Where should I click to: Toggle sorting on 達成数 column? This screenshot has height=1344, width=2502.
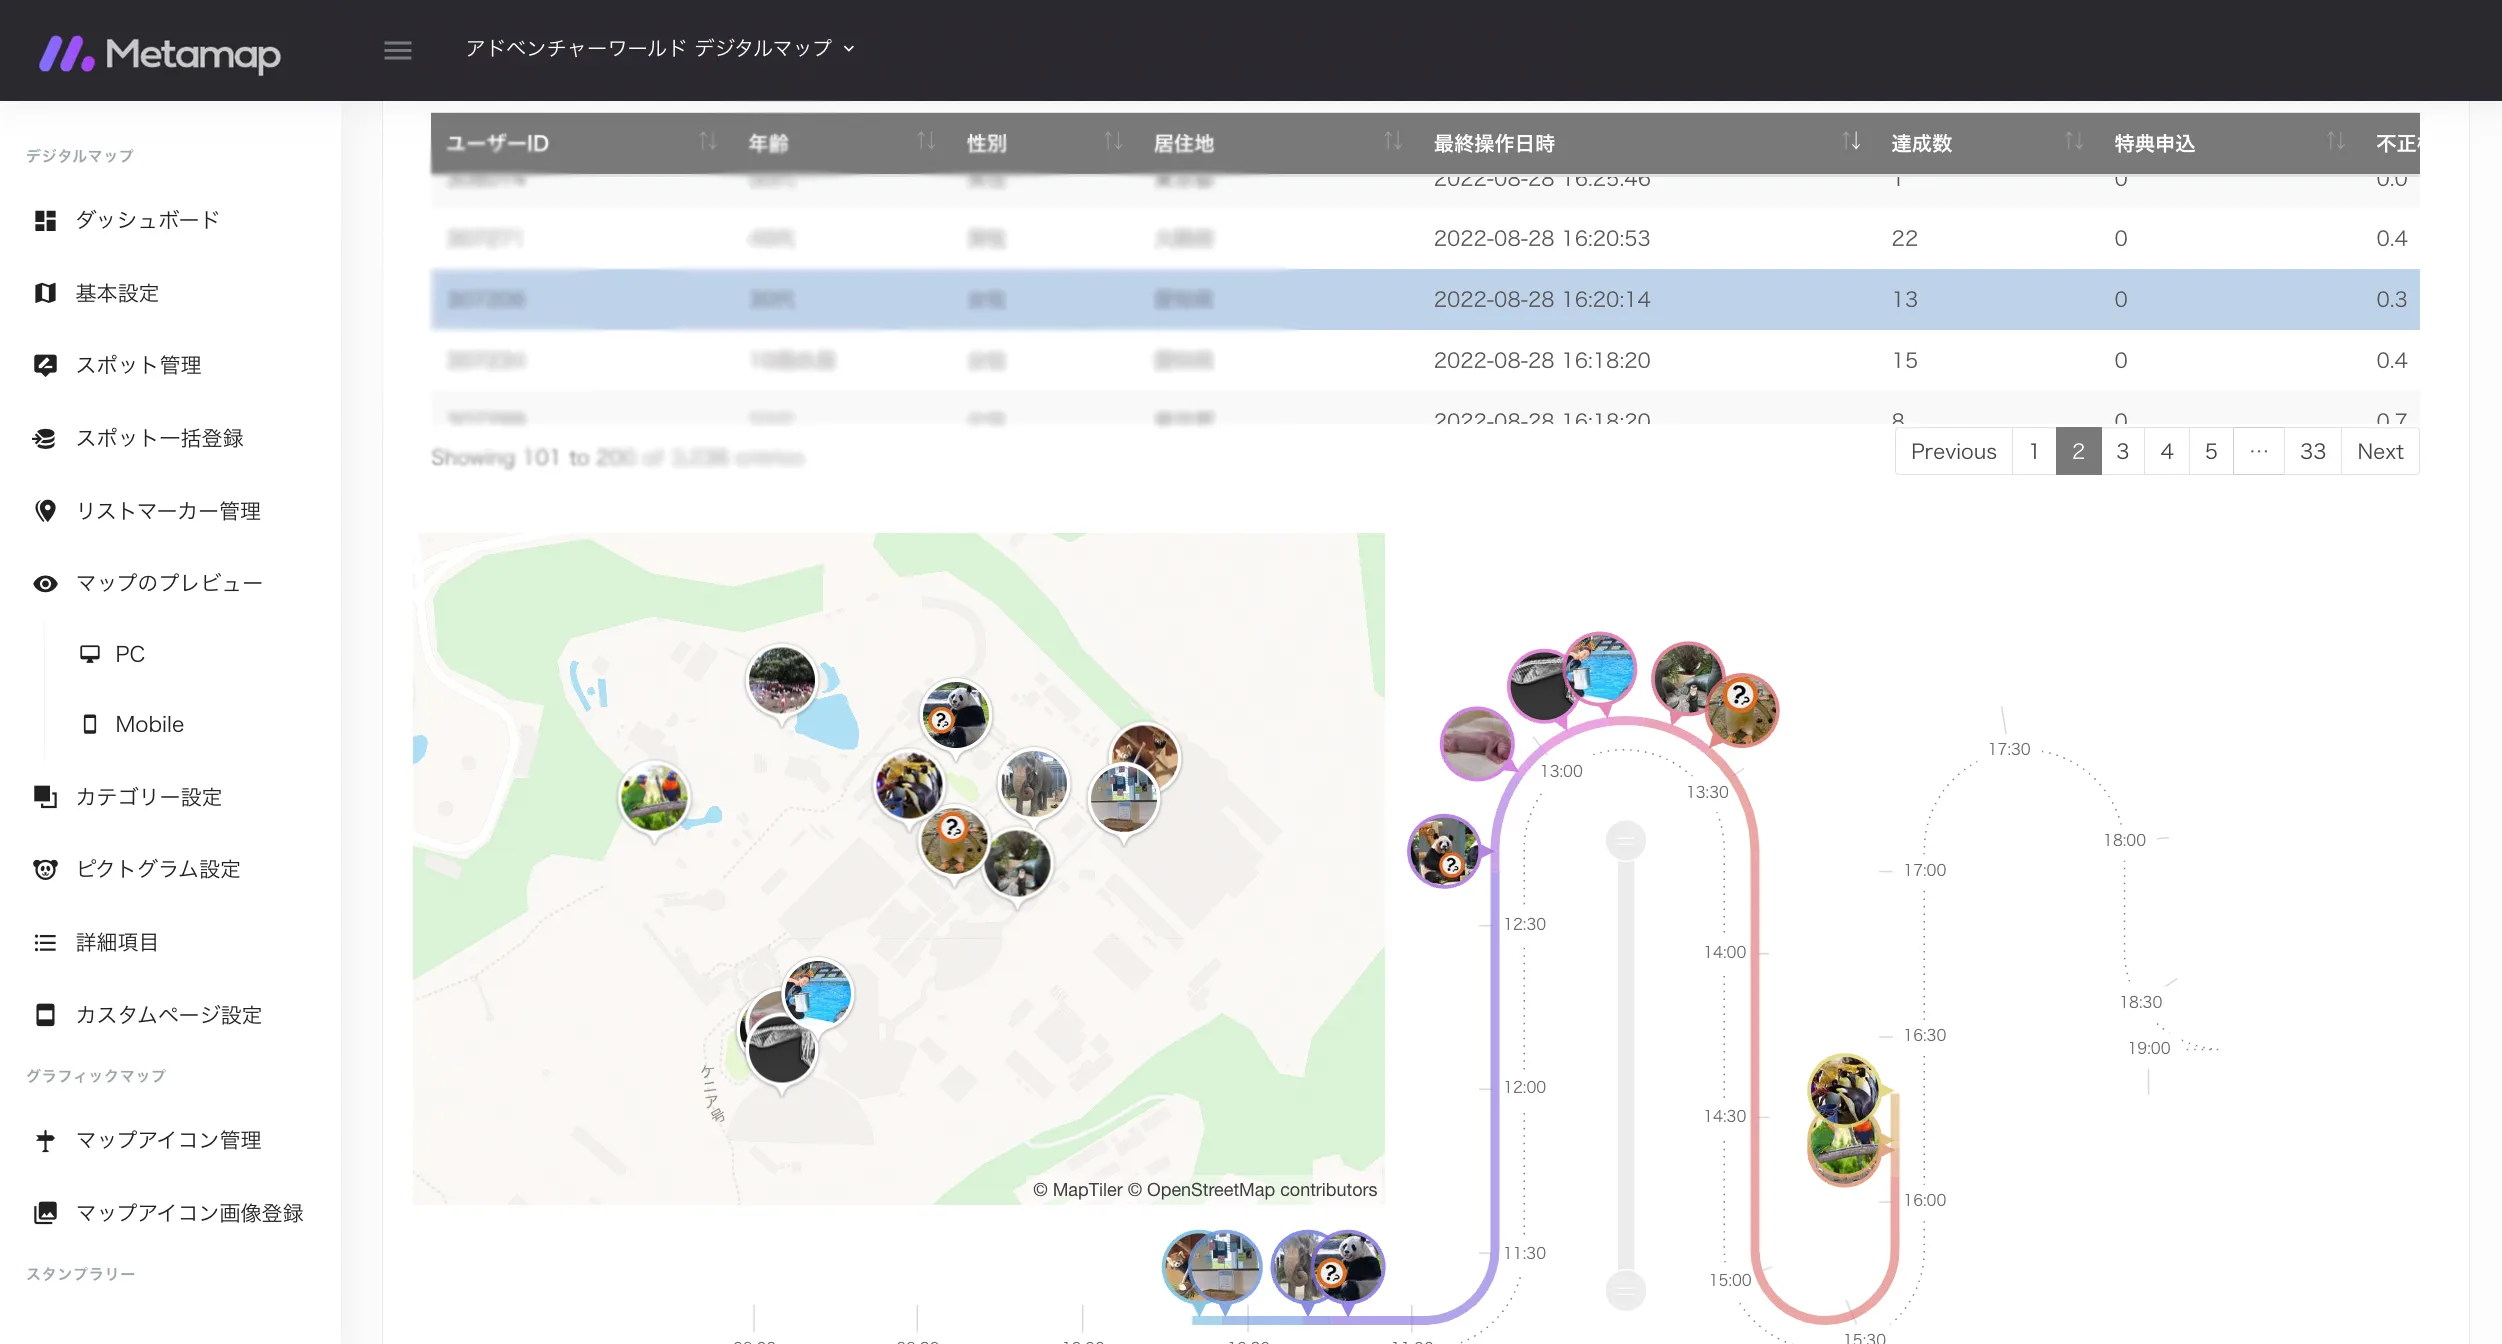point(2074,142)
